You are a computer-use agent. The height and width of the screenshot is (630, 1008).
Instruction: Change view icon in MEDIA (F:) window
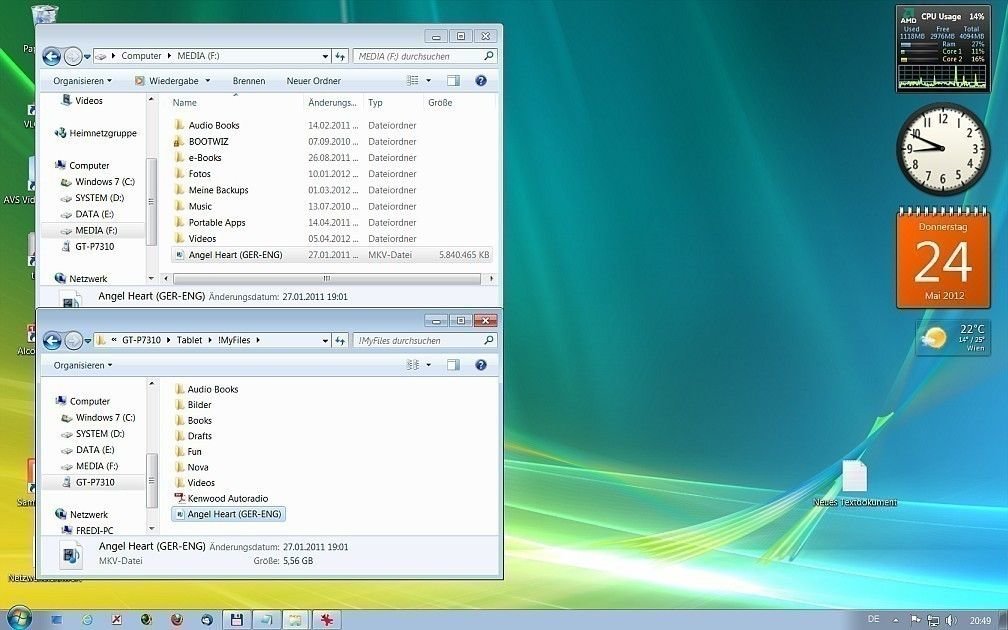tap(413, 80)
